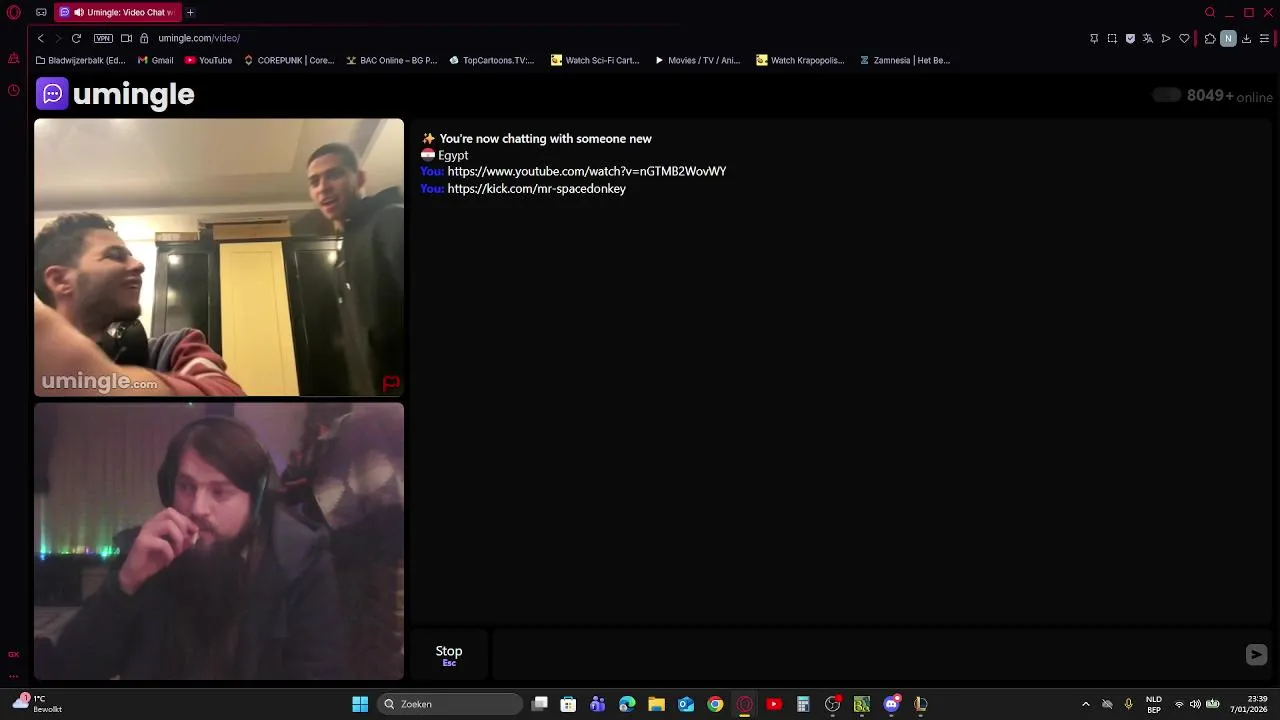Stop the chat with the Stop button

pos(449,654)
